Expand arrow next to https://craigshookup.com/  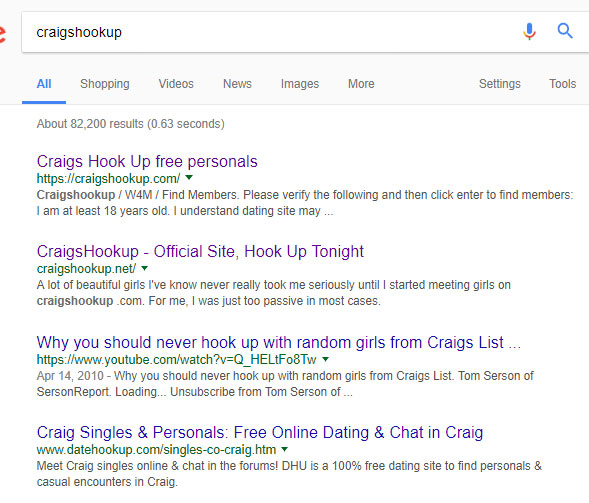189,177
